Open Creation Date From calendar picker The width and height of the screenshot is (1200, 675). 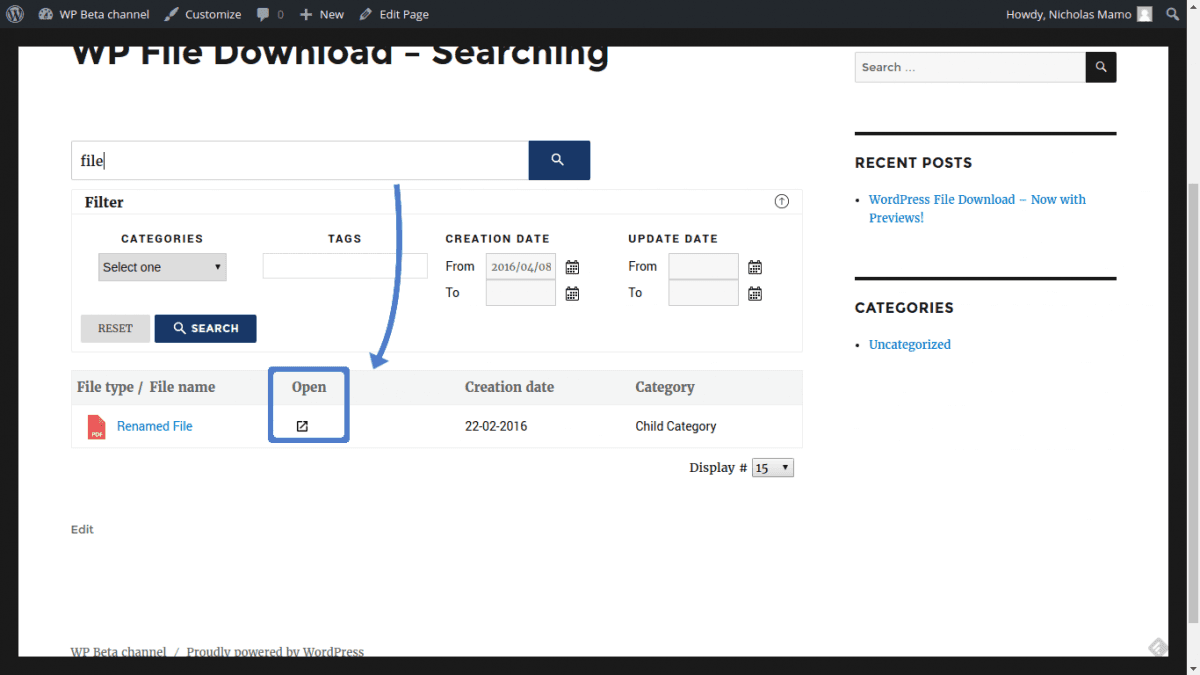point(572,267)
